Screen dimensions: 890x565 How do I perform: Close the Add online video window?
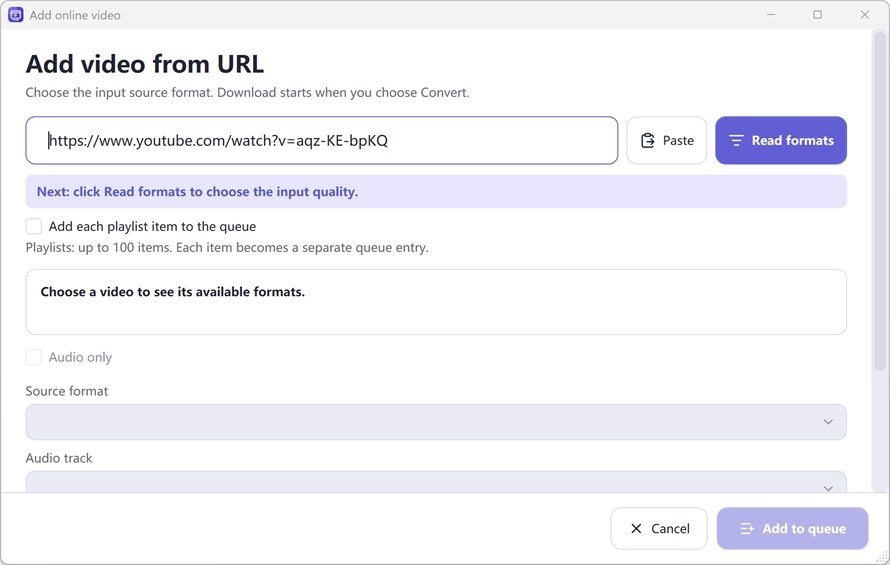tap(864, 15)
